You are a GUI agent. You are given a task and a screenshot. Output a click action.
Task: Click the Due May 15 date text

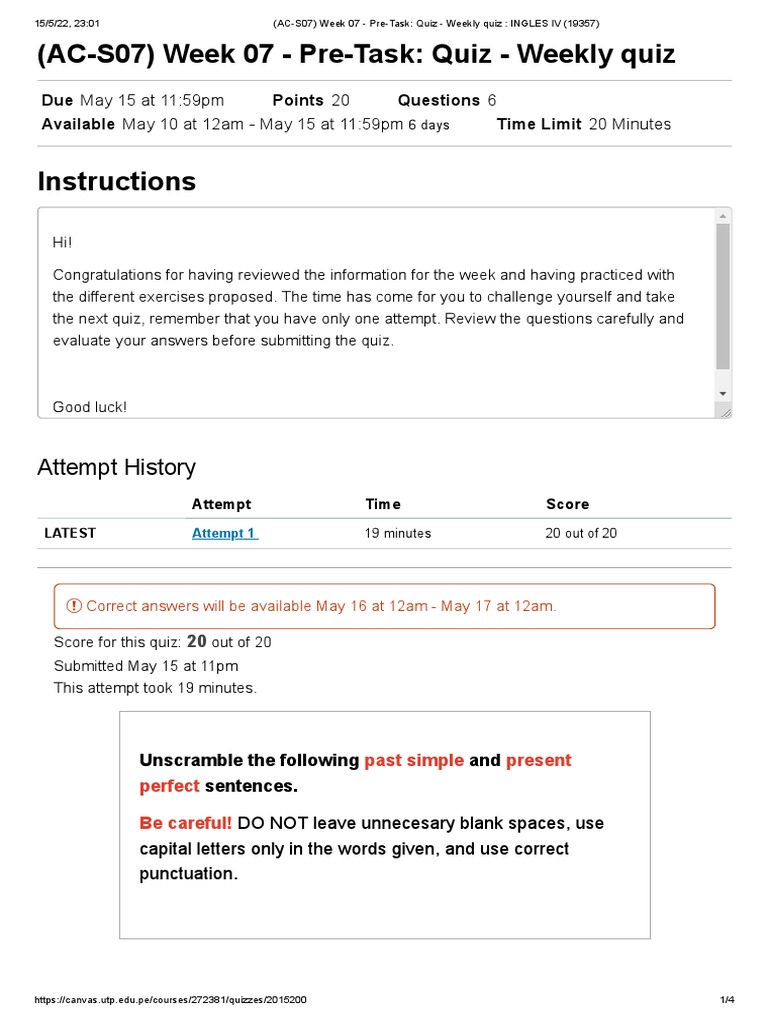pyautogui.click(x=133, y=101)
